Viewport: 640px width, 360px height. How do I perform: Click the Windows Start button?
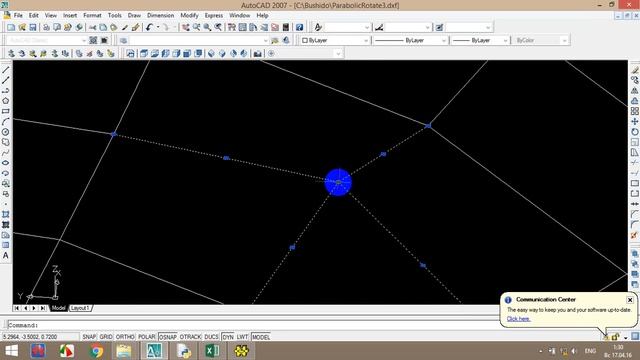click(11, 351)
